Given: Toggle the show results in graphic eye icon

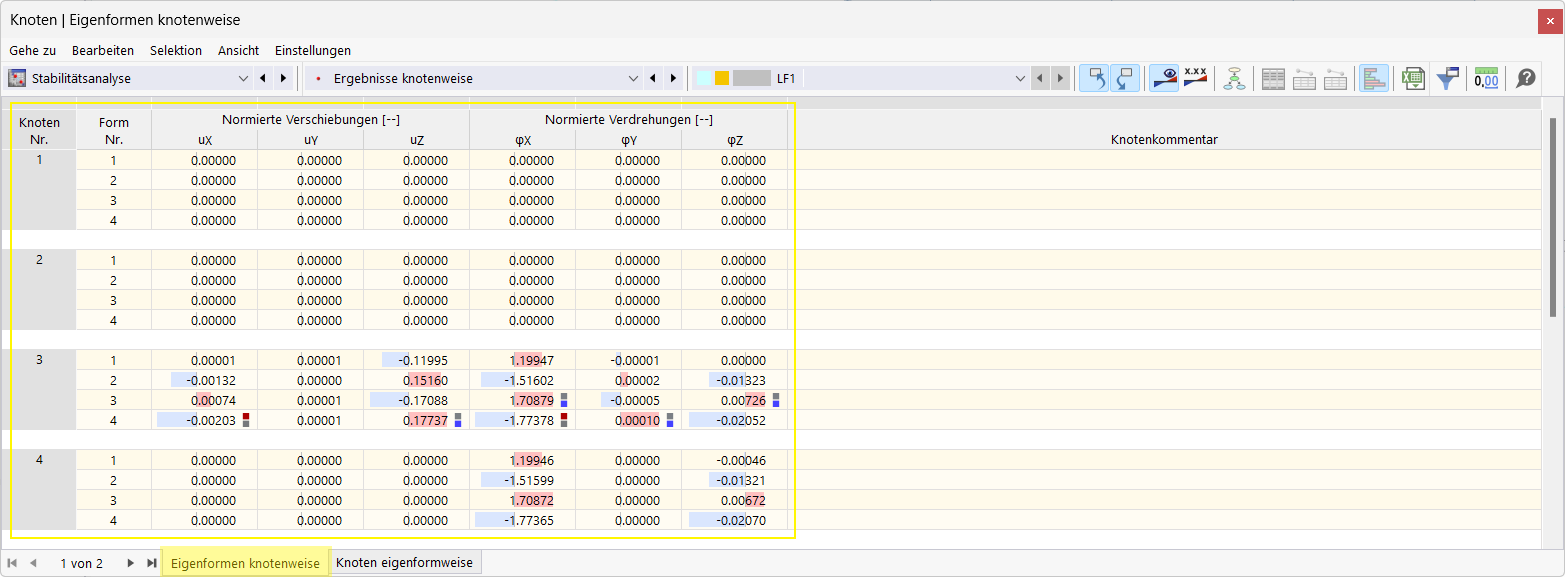Looking at the screenshot, I should pyautogui.click(x=1164, y=78).
